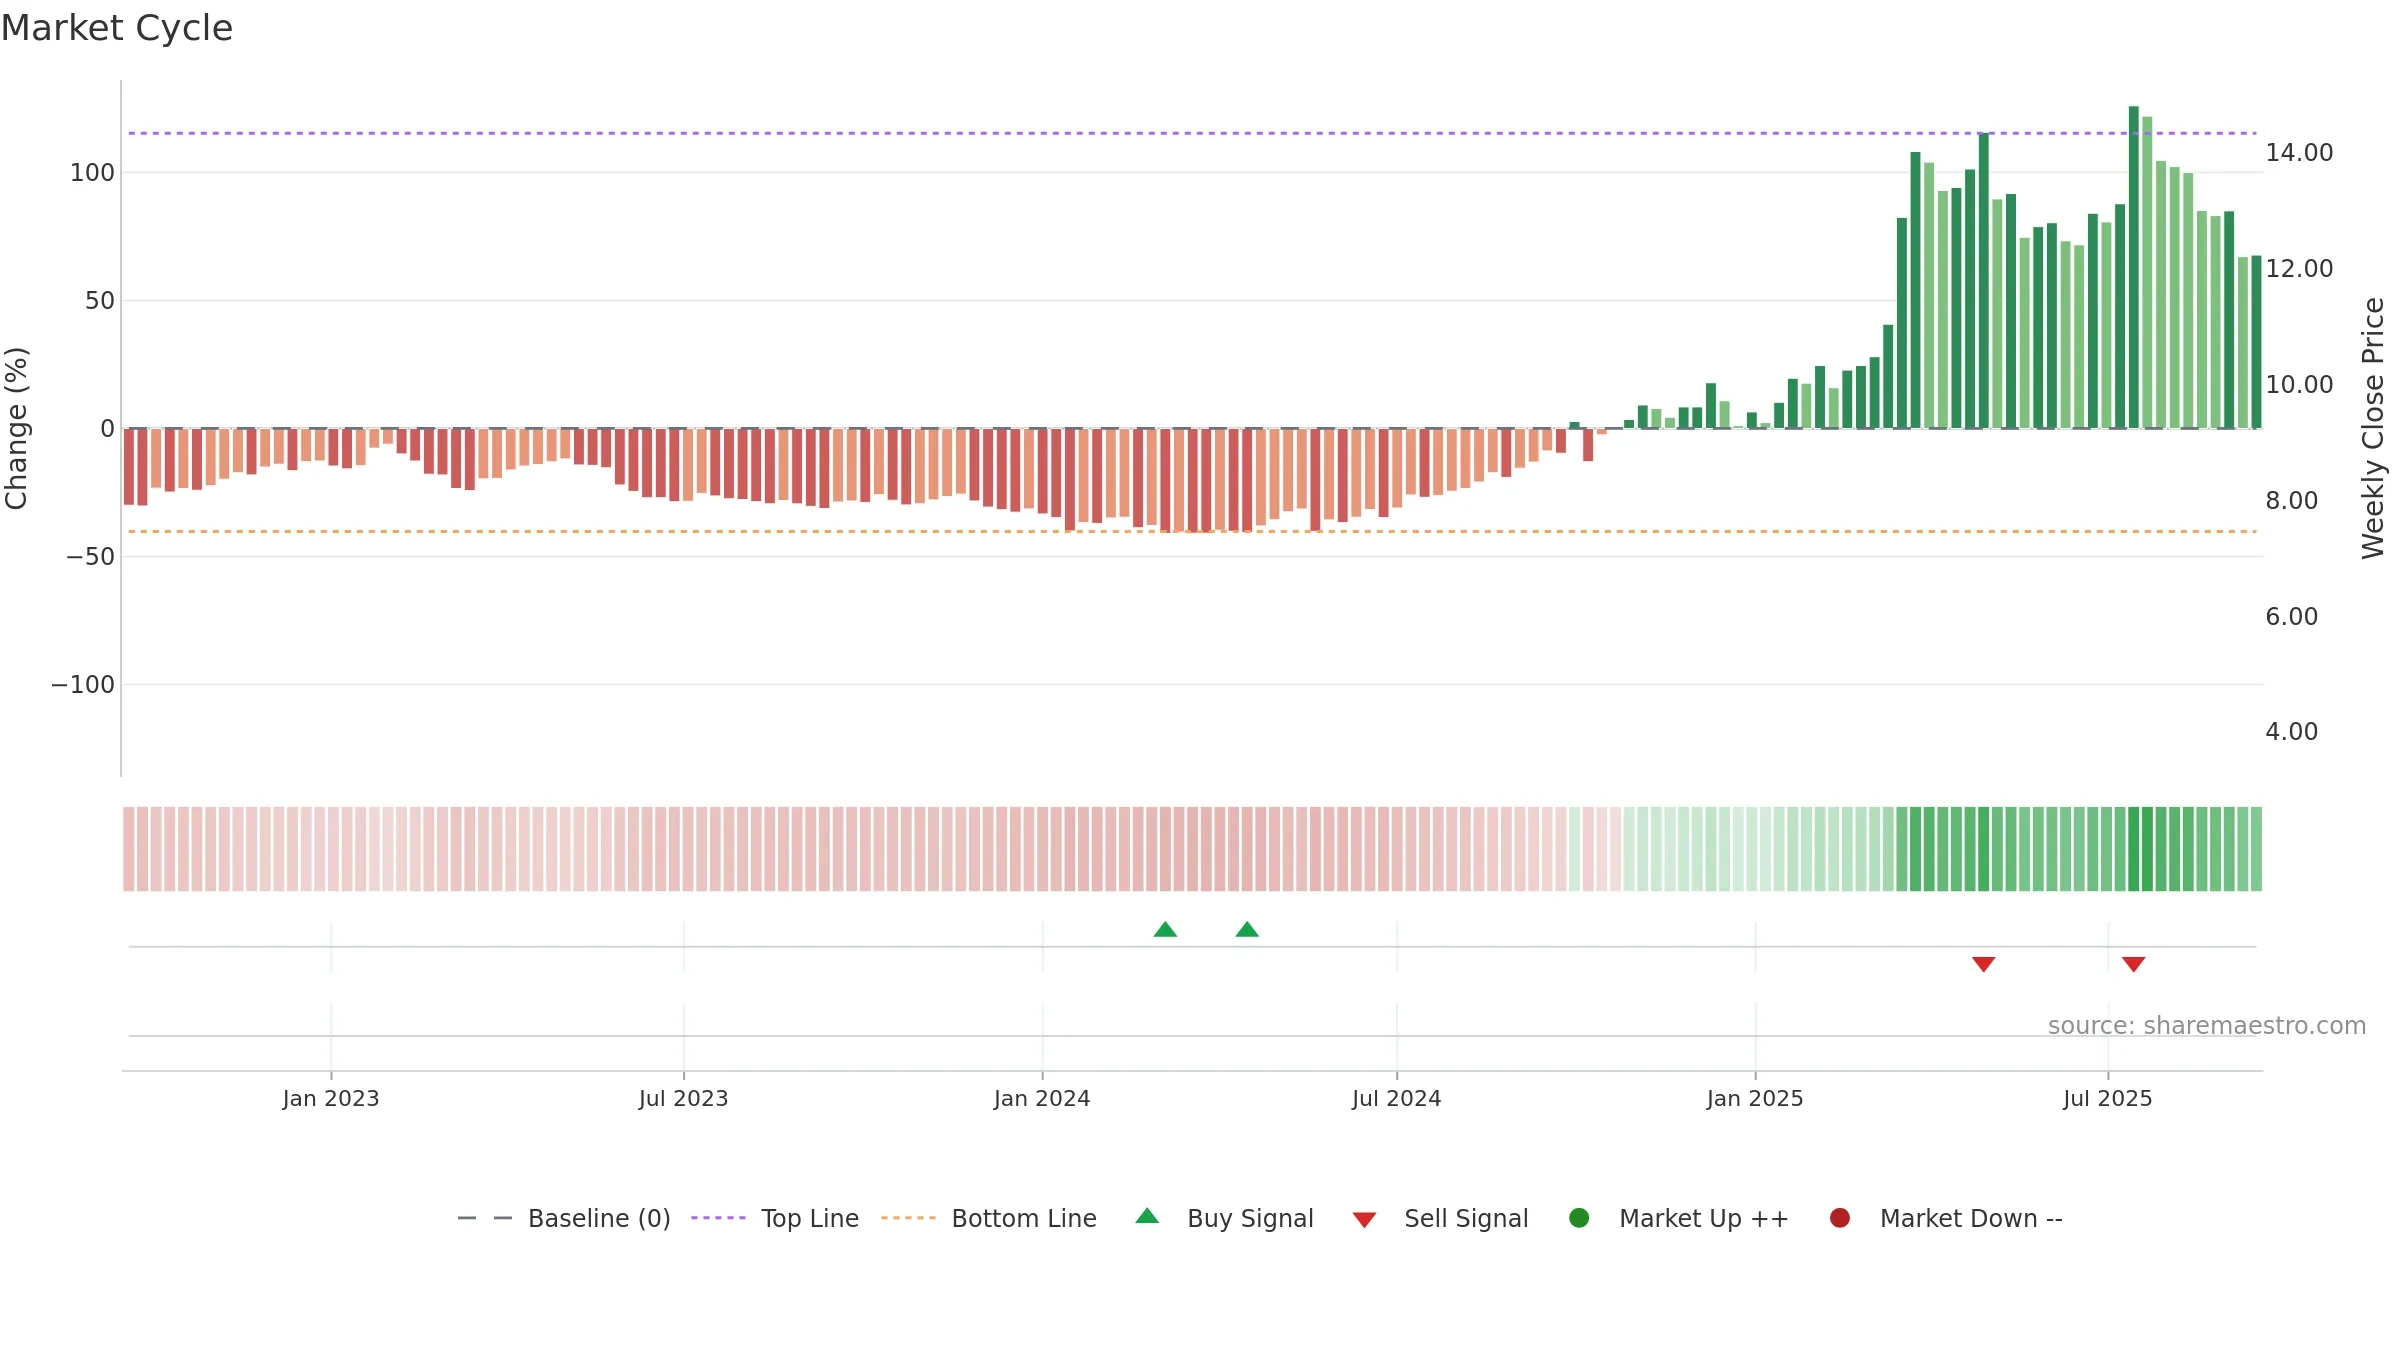Click the 14.00 price tick label
This screenshot has height=1350, width=2400.
click(x=2299, y=153)
